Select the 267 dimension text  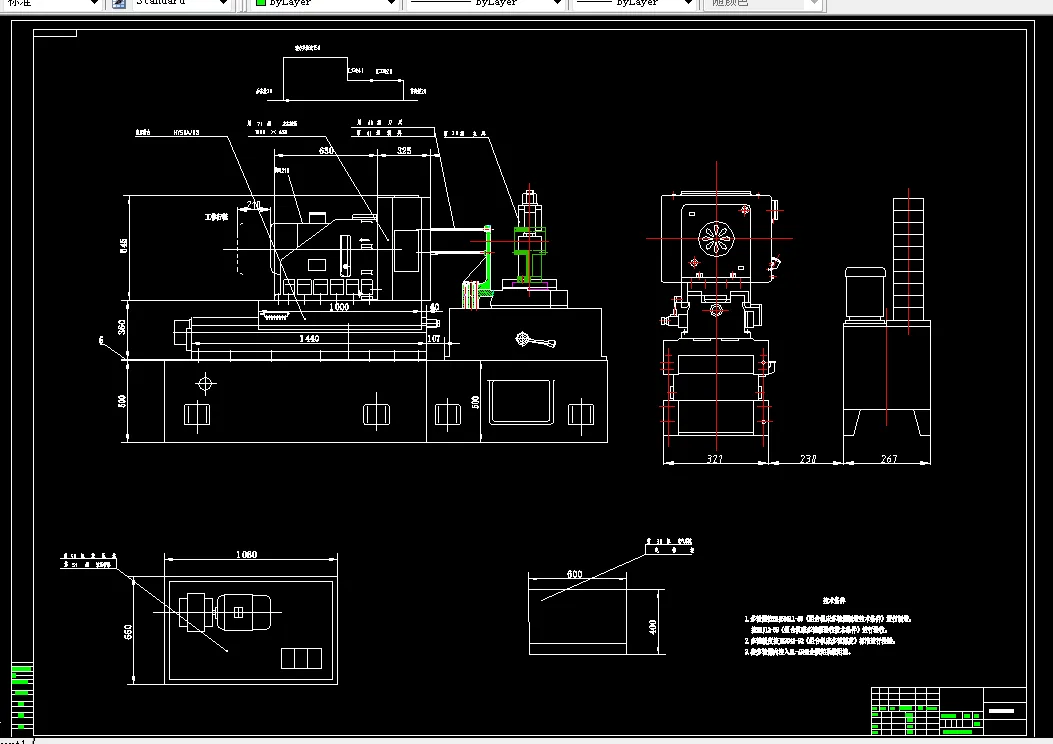[x=888, y=459]
